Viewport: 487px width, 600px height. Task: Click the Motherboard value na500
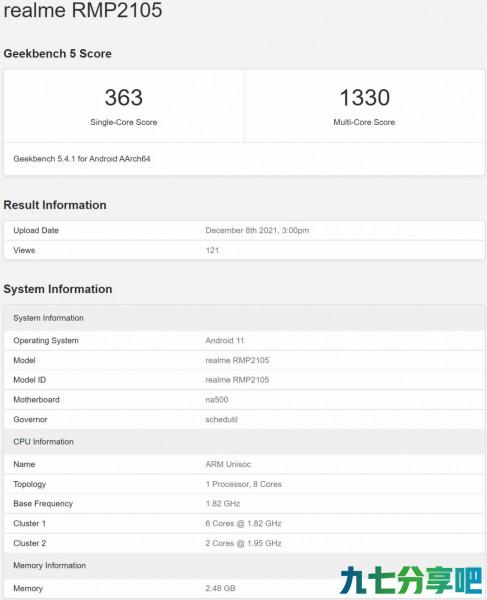tap(217, 400)
